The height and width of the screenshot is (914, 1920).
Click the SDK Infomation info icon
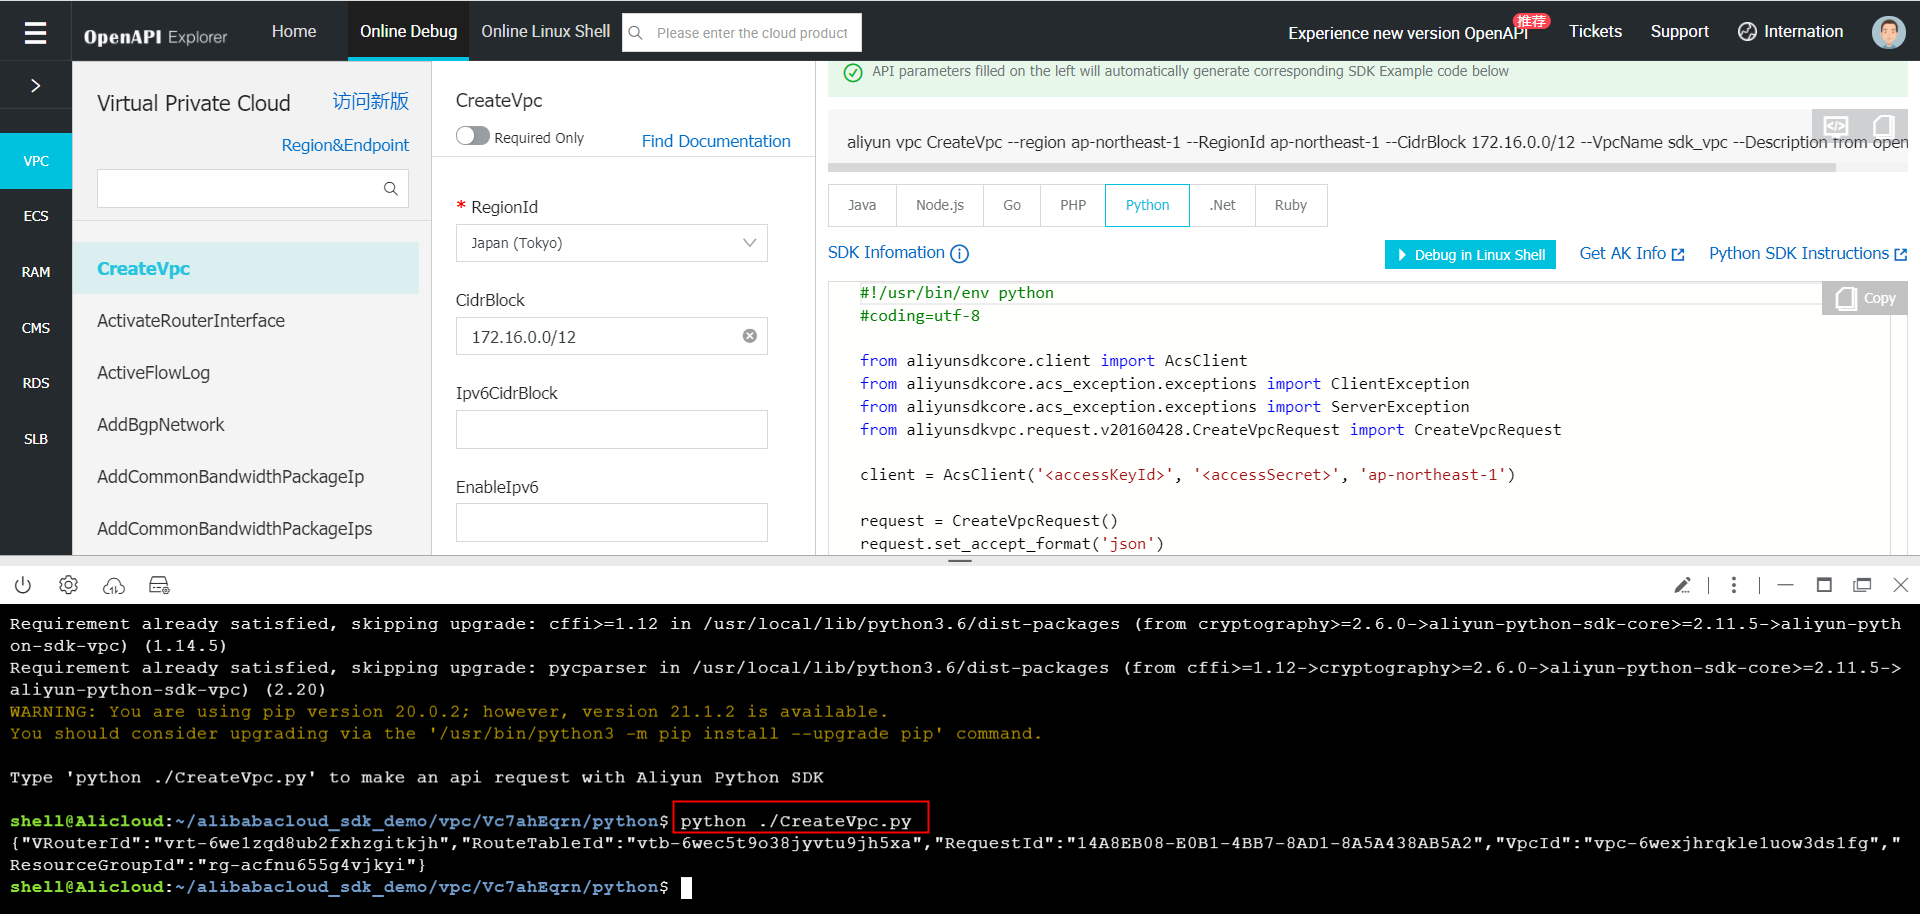[x=960, y=254]
